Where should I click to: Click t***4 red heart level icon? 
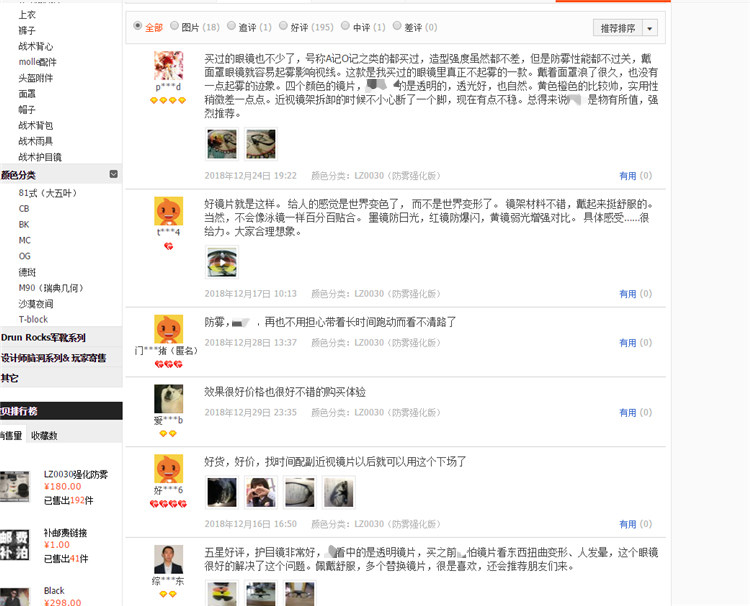click(168, 246)
